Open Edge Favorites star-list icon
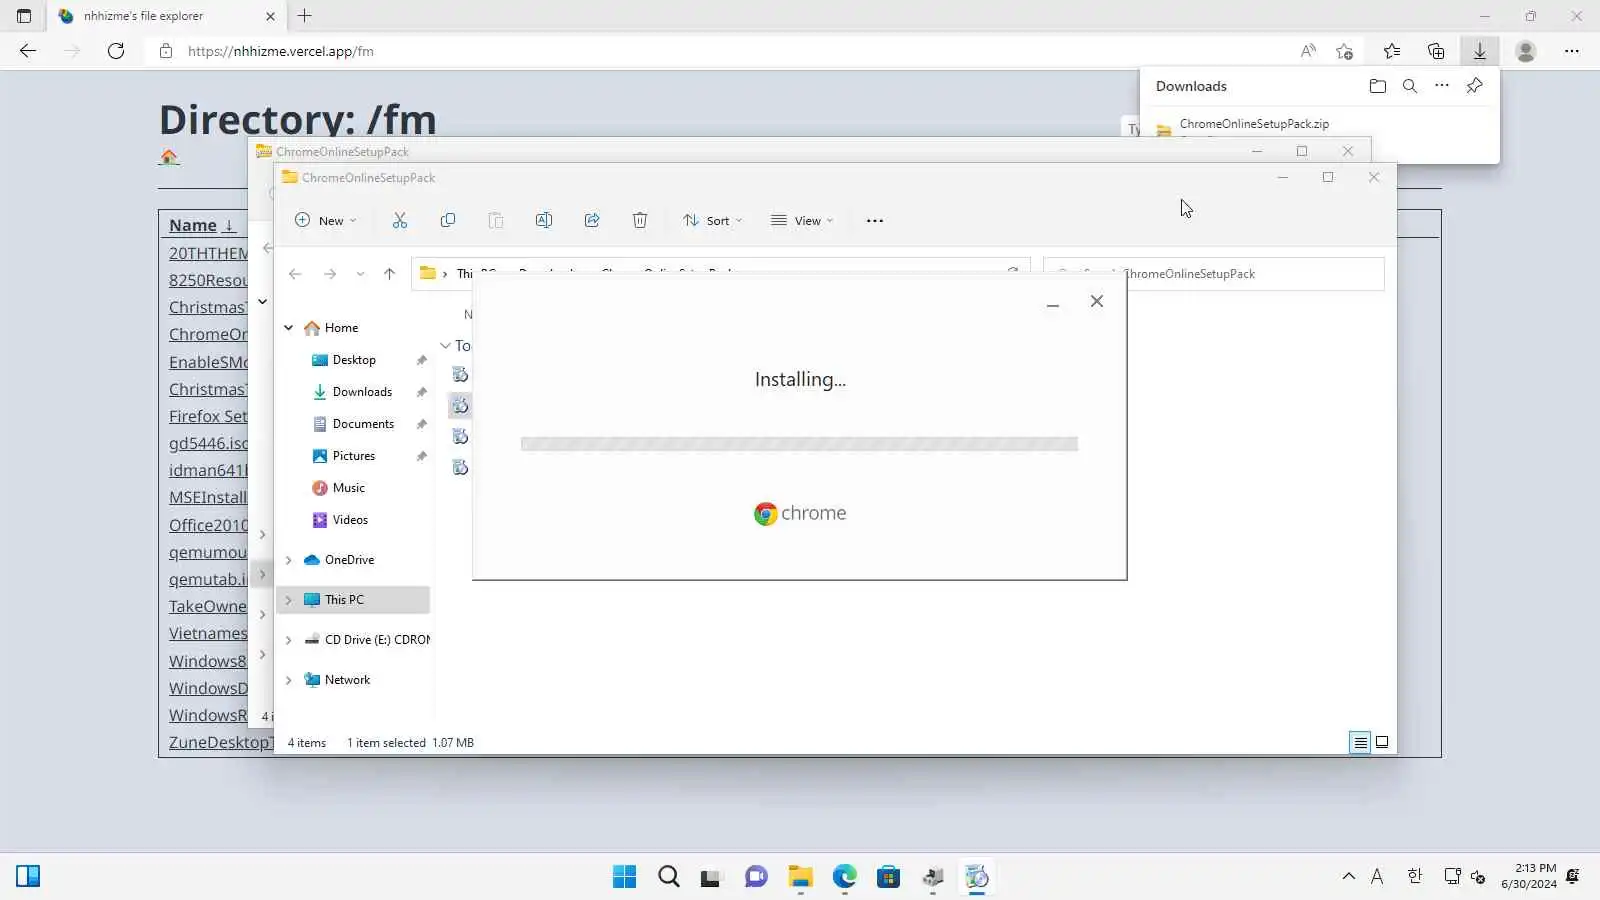 pyautogui.click(x=1392, y=51)
